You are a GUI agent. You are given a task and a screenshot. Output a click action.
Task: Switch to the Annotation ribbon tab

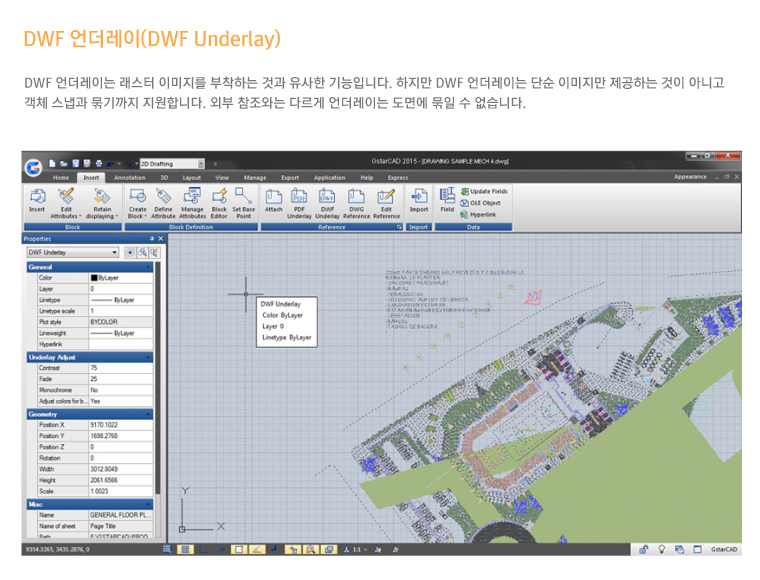click(129, 177)
